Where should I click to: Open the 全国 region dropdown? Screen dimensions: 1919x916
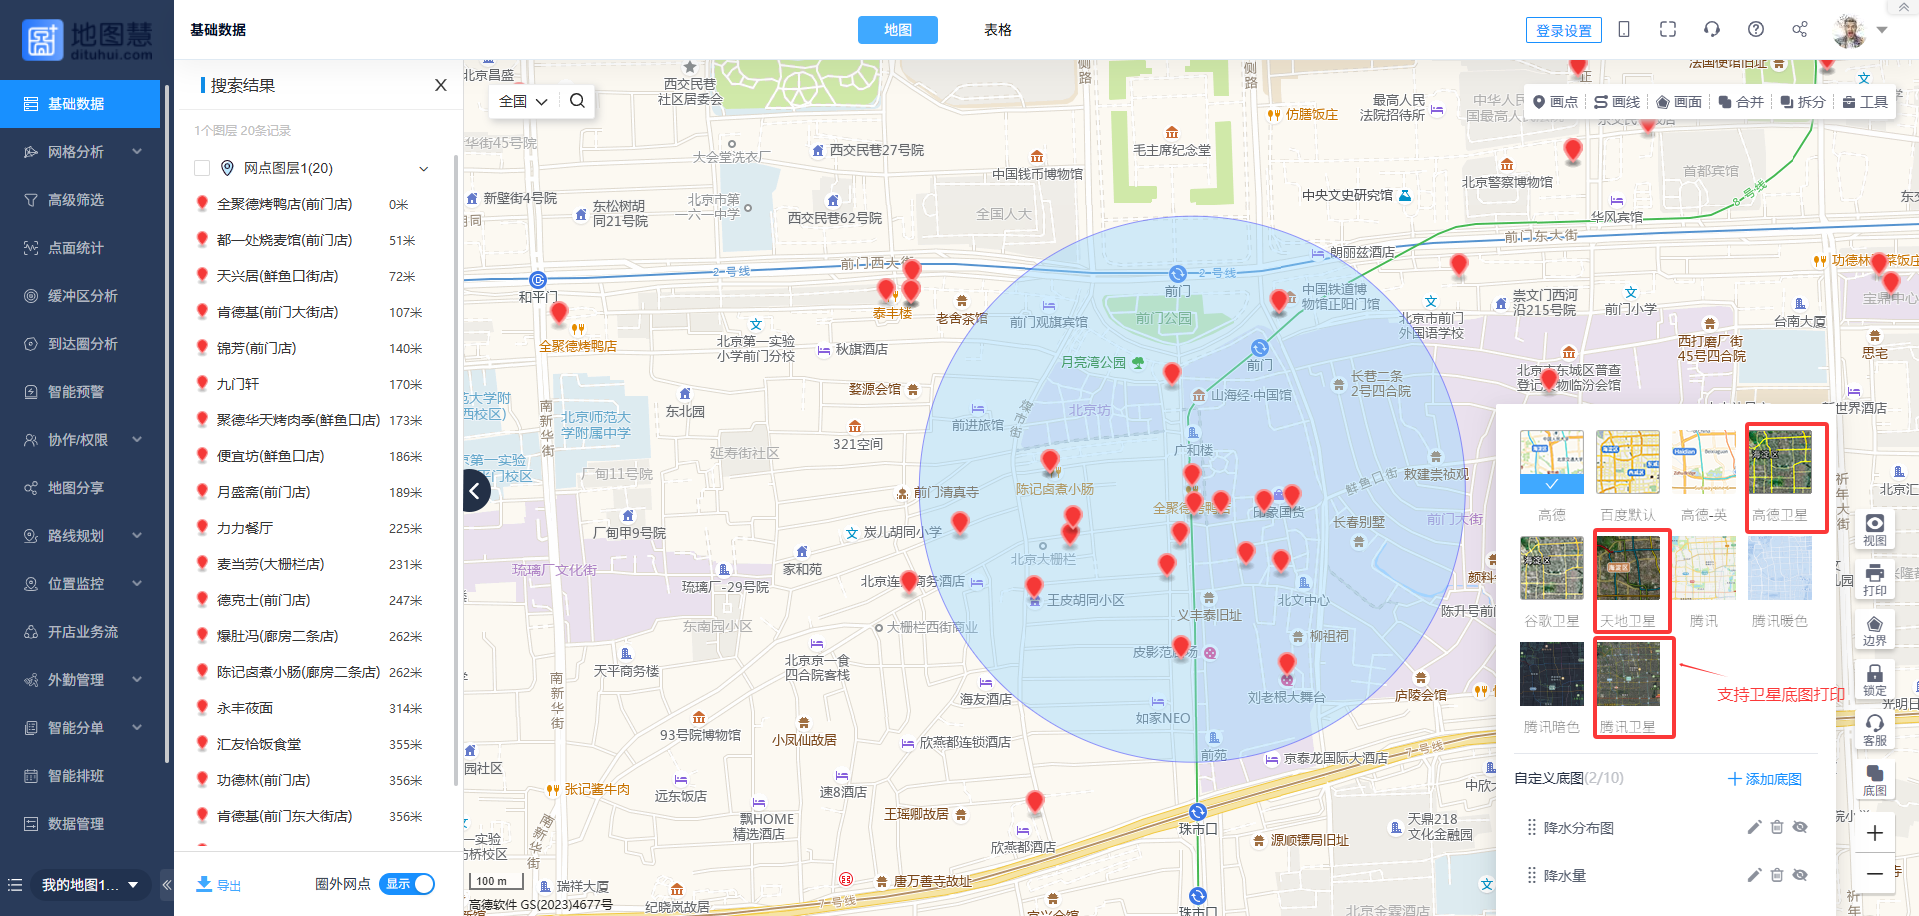523,101
